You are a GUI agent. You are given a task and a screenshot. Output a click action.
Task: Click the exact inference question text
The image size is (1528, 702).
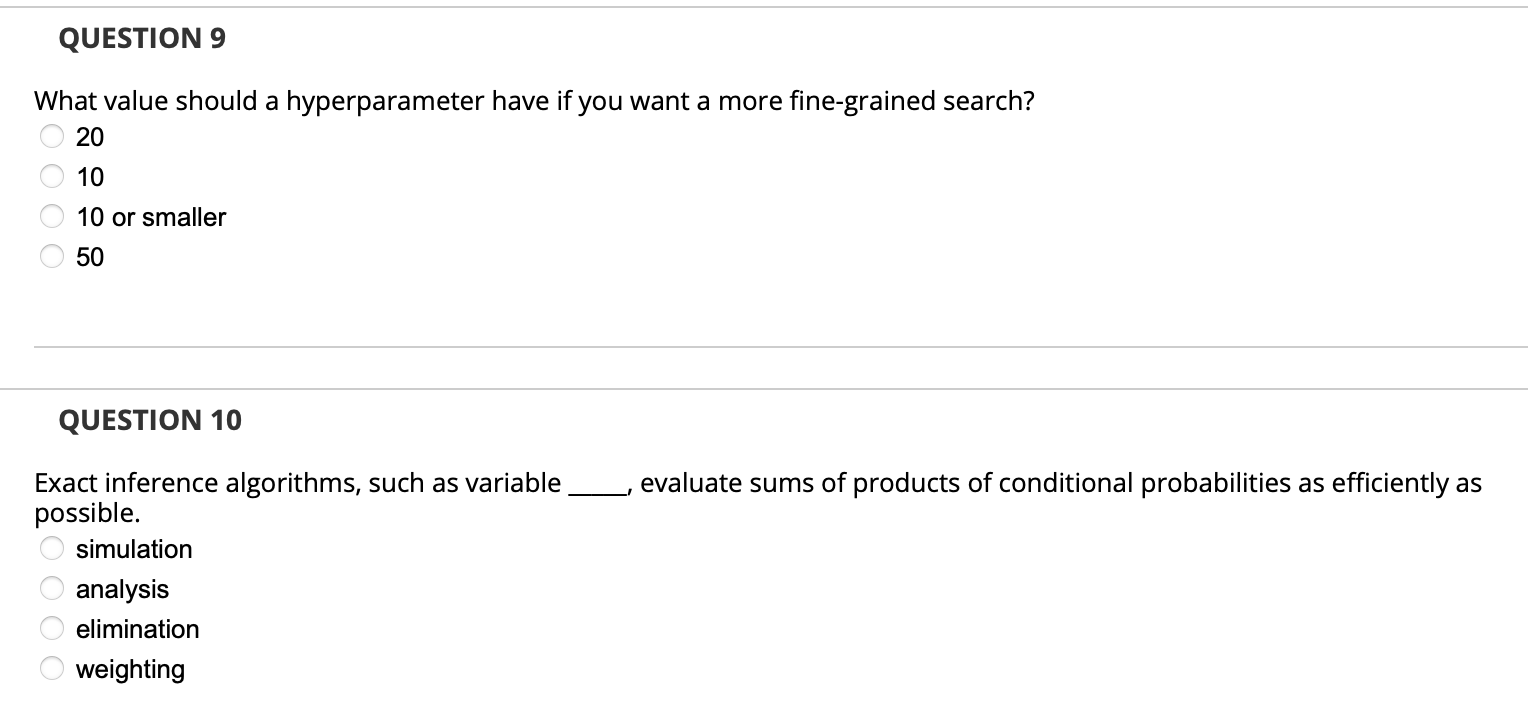(600, 482)
